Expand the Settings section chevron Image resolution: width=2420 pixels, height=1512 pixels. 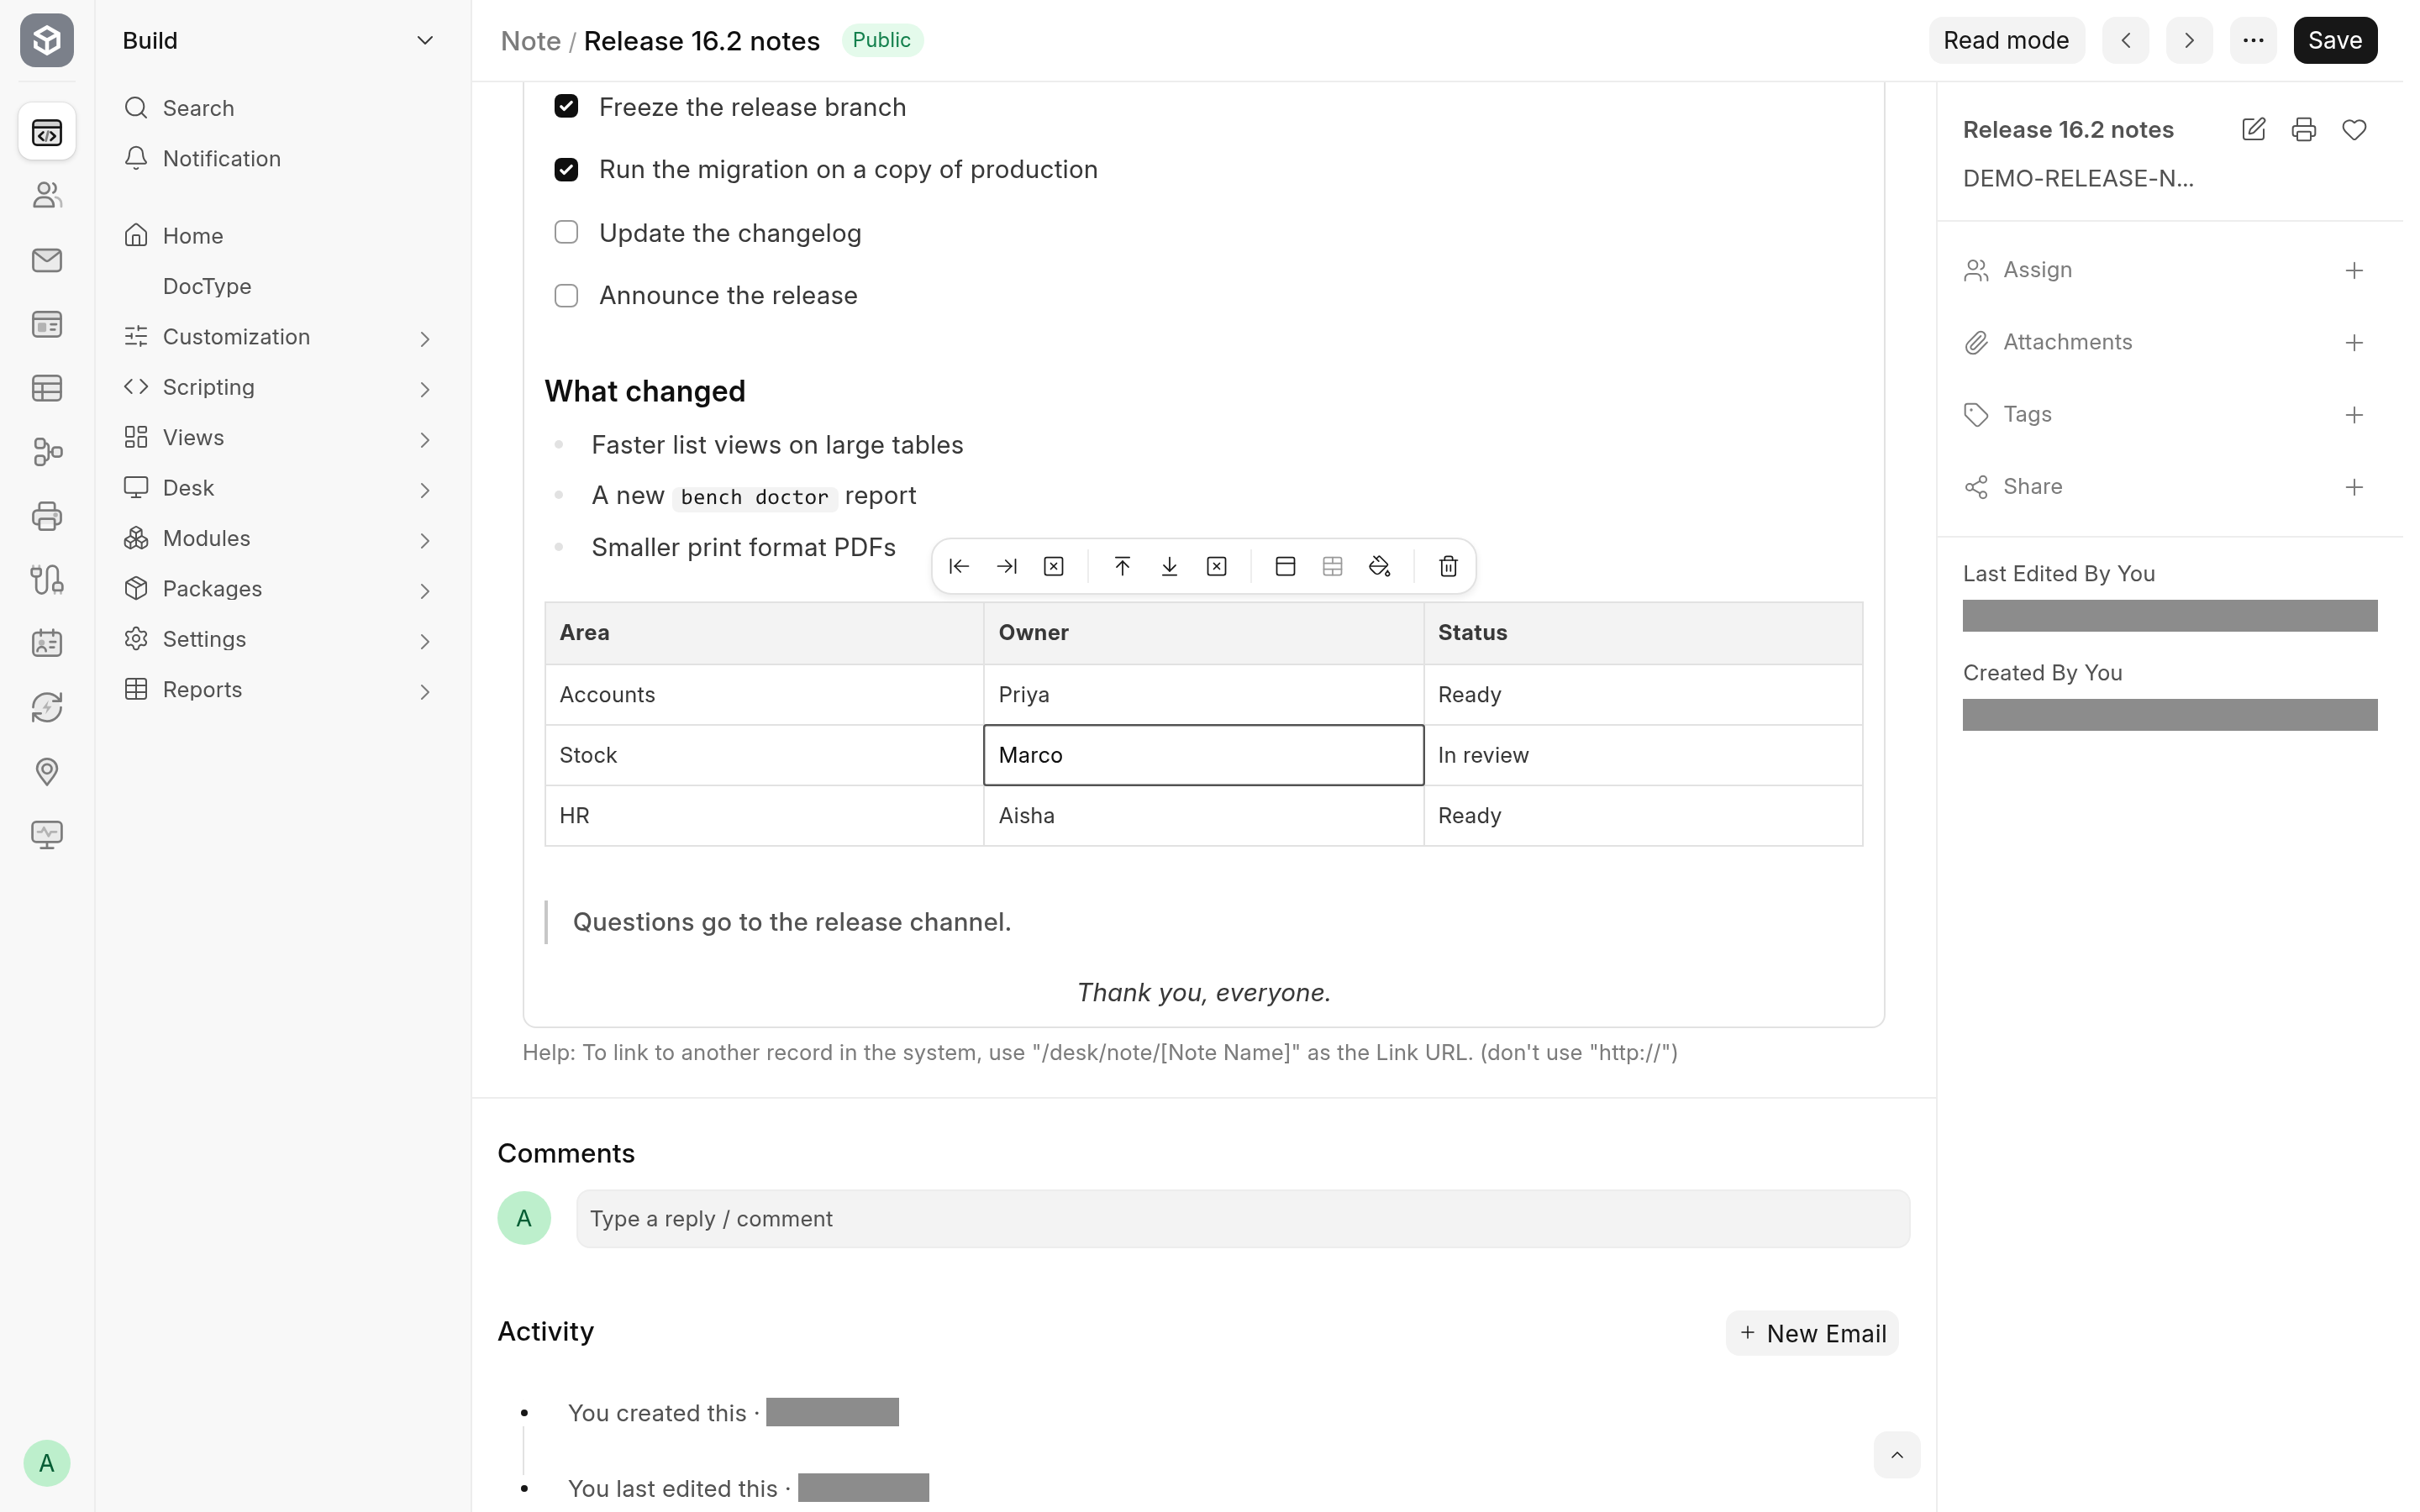coord(425,641)
